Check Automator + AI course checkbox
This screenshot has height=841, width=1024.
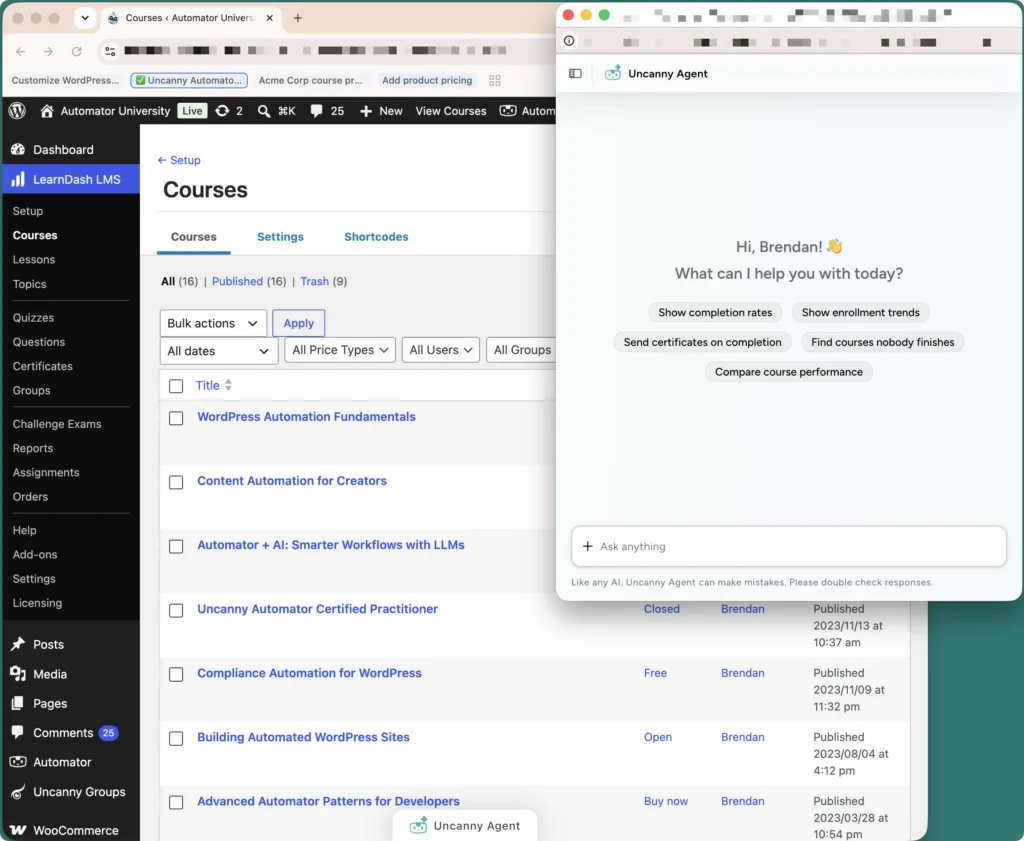coord(176,546)
